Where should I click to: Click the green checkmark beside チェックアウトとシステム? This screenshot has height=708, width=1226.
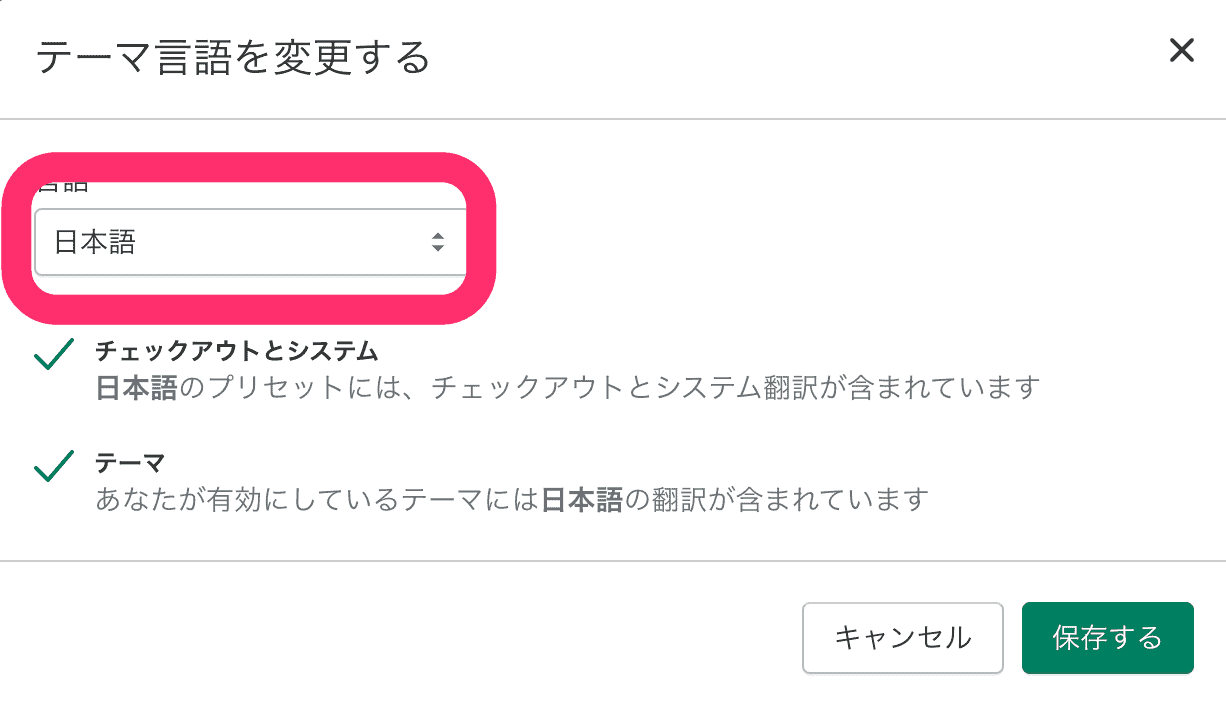point(53,353)
